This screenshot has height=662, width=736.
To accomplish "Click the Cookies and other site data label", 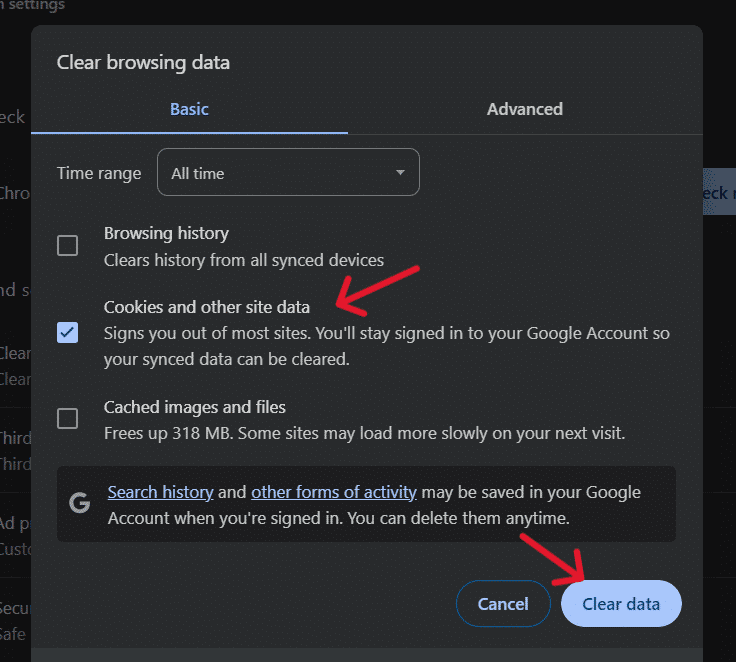I will point(207,307).
